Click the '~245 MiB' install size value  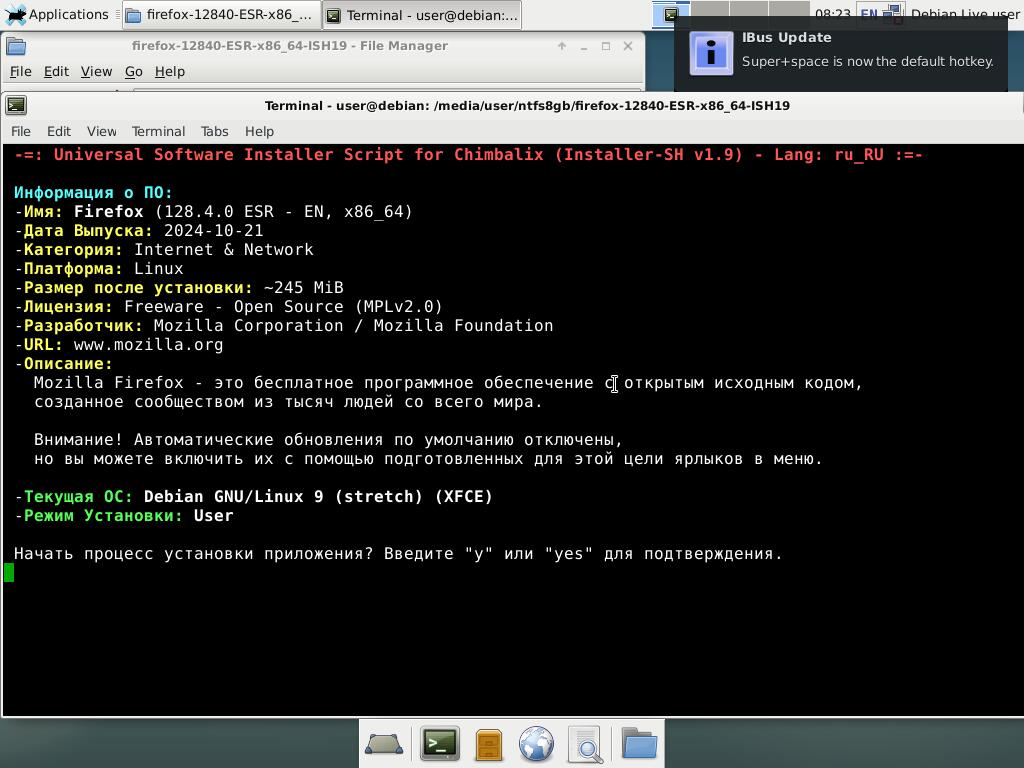(304, 287)
